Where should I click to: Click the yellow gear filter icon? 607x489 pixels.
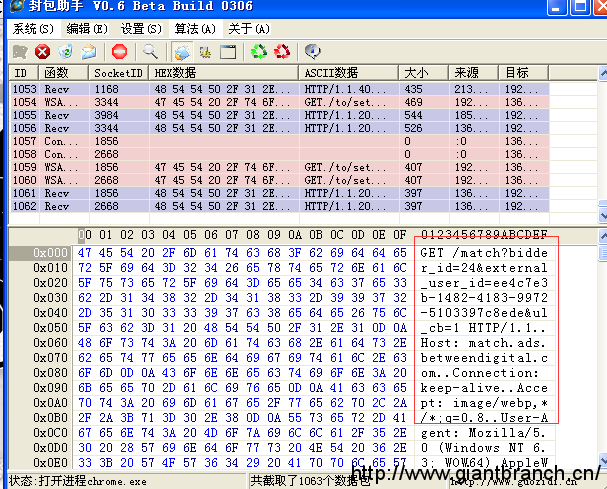click(x=205, y=51)
